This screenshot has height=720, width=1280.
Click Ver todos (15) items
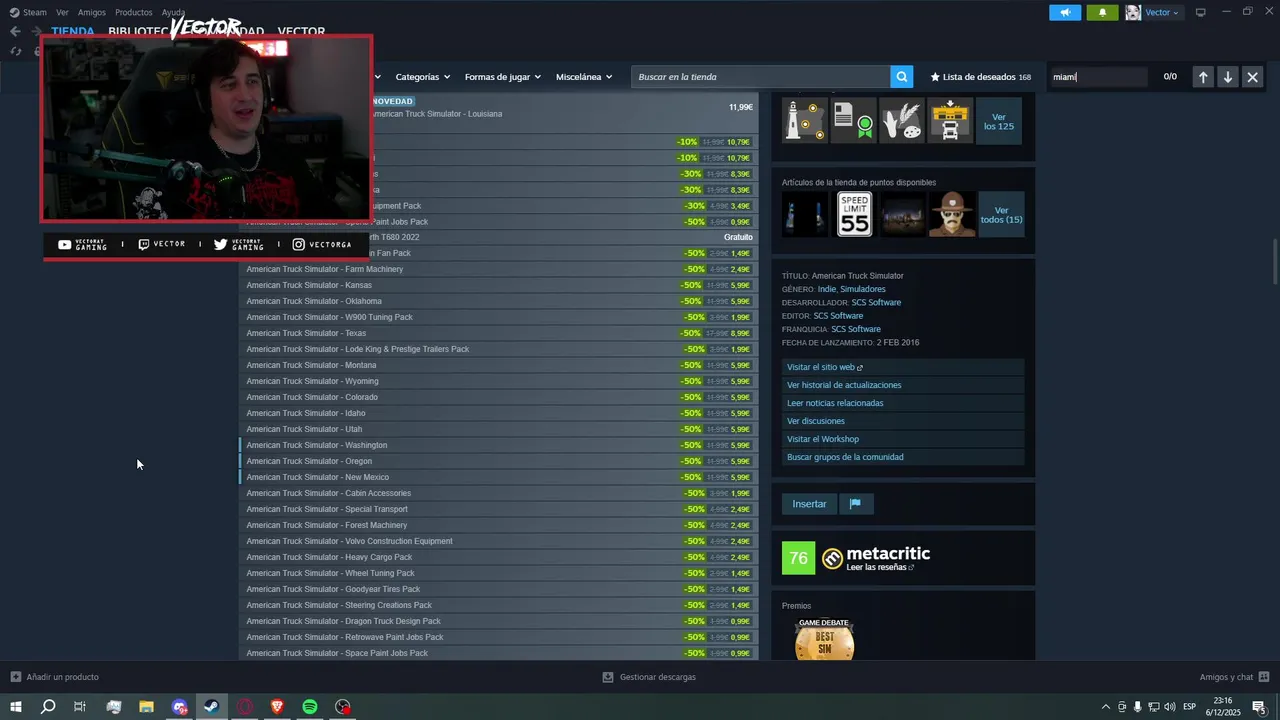click(1001, 214)
